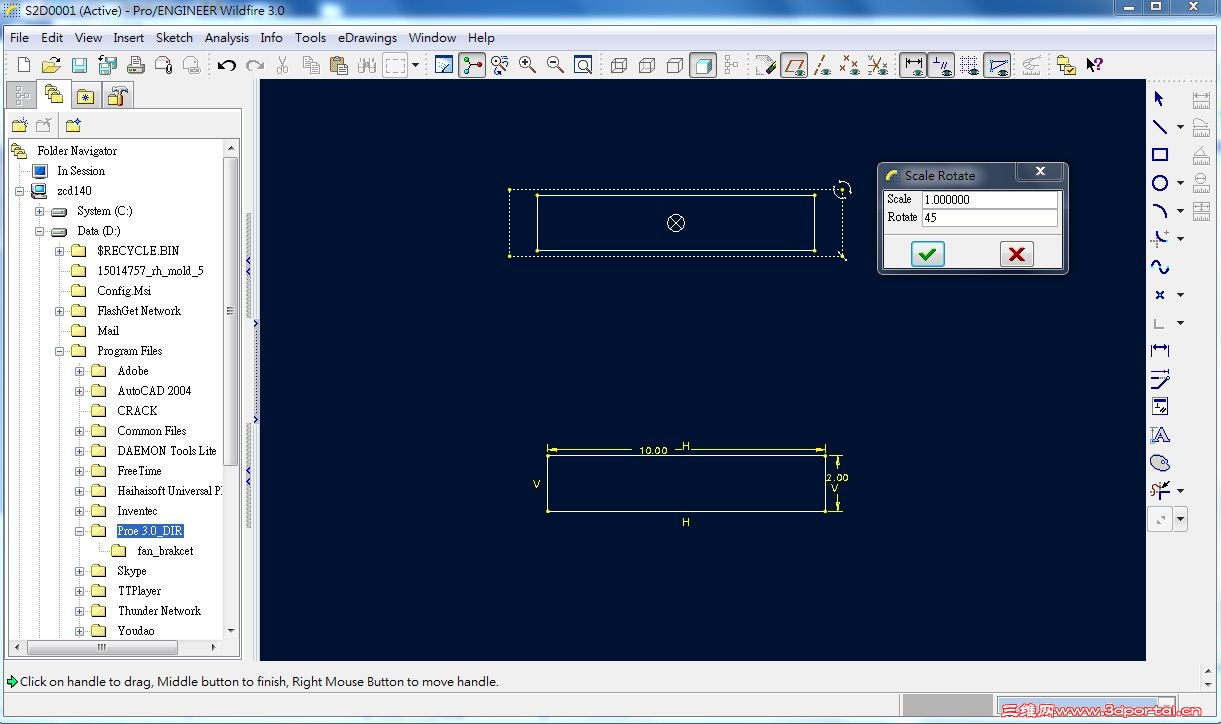Choose the Select arrow tool
This screenshot has height=724, width=1221.
1159,99
